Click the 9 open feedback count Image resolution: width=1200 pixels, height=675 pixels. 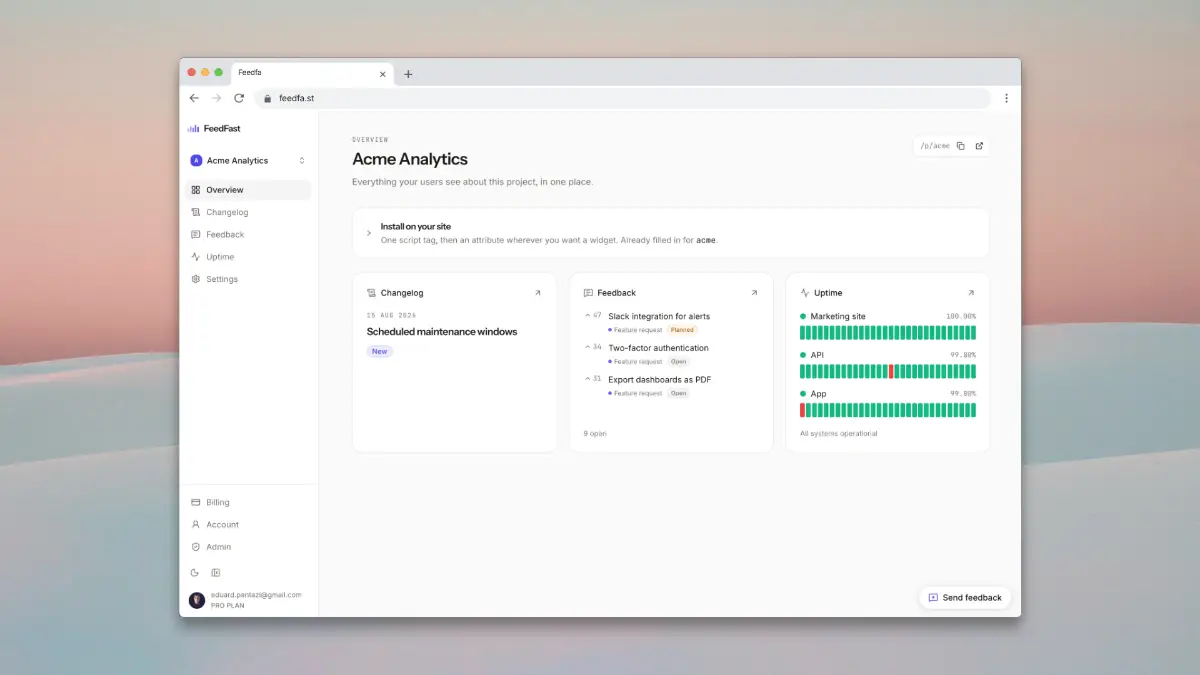pyautogui.click(x=595, y=434)
